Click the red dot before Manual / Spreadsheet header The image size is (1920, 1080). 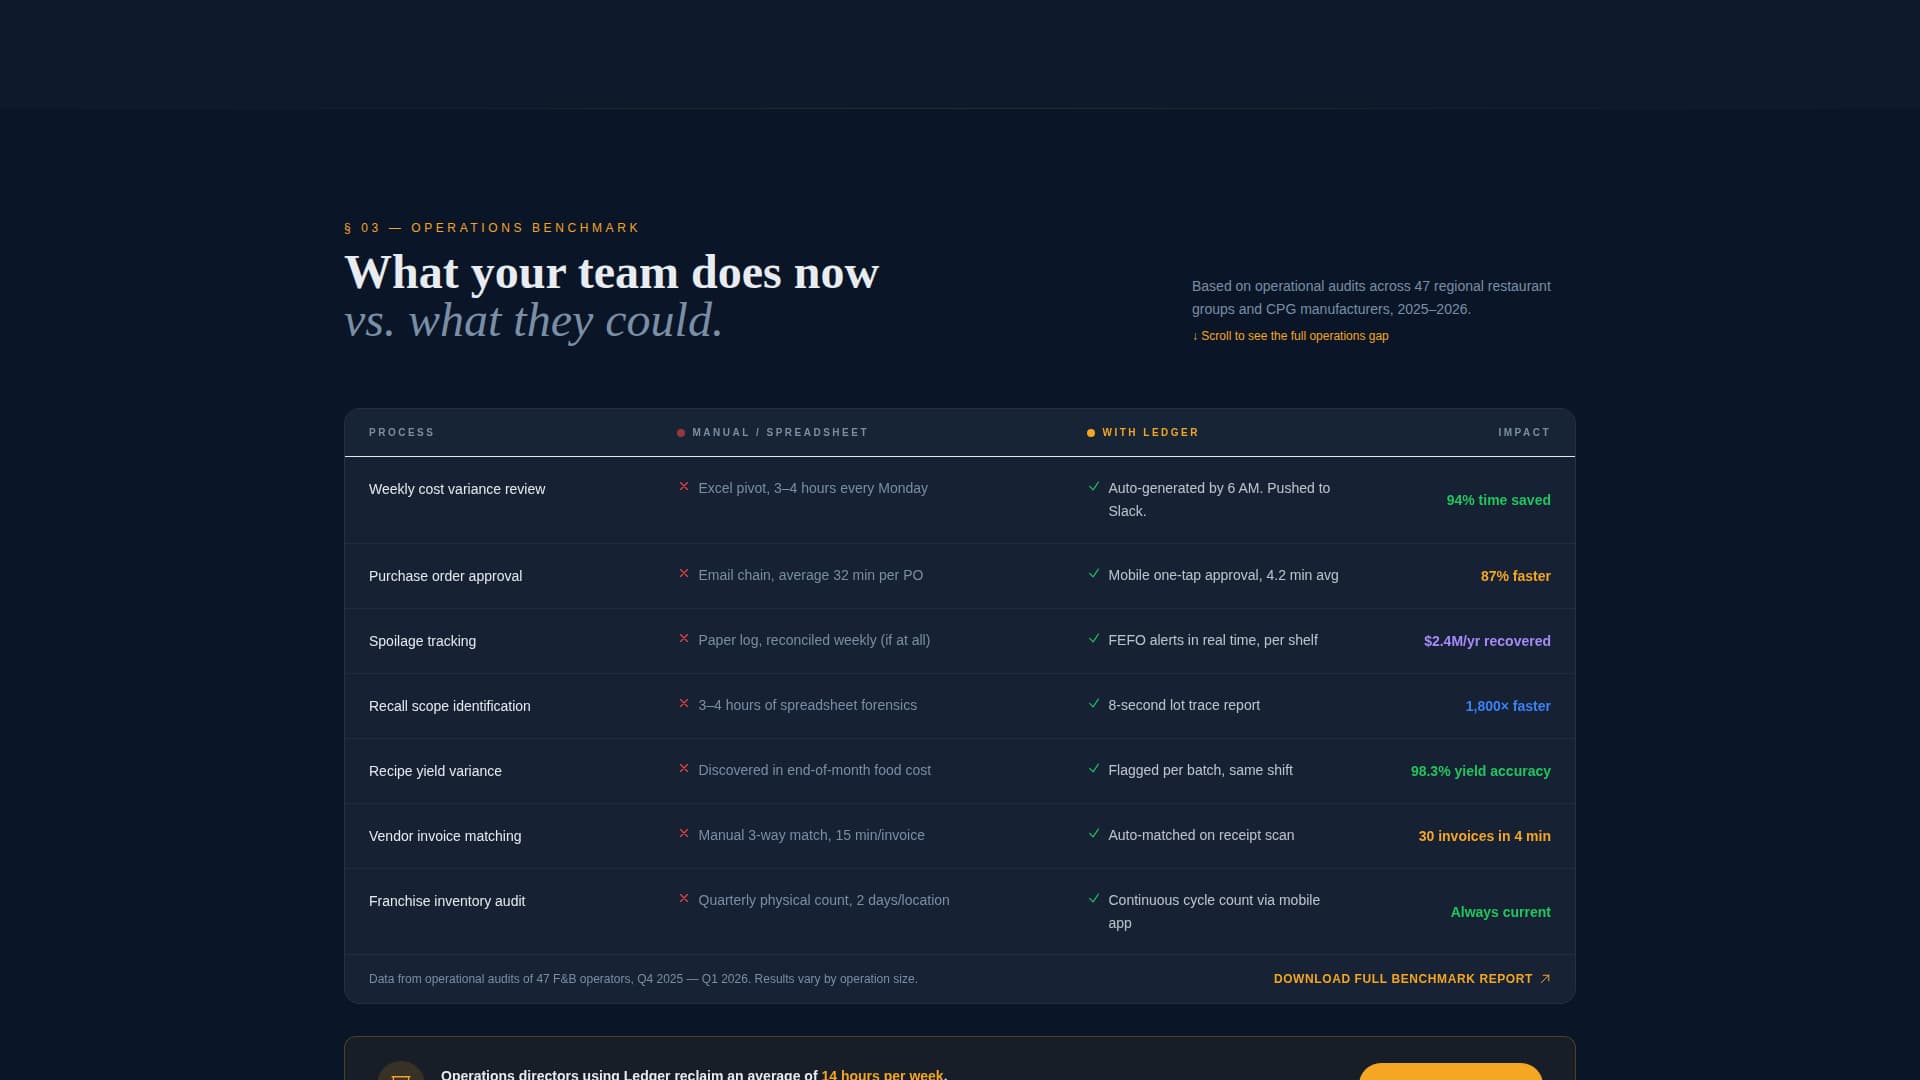(x=681, y=433)
